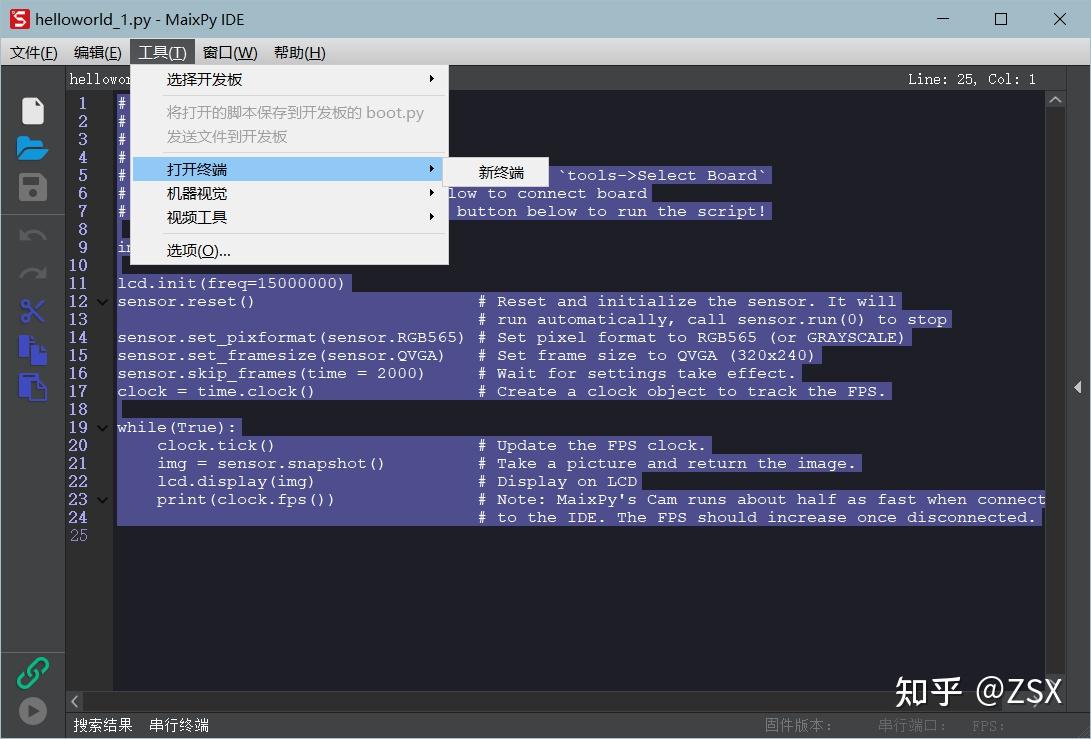The width and height of the screenshot is (1091, 739).
Task: Run the helloworld script
Action: point(33,711)
